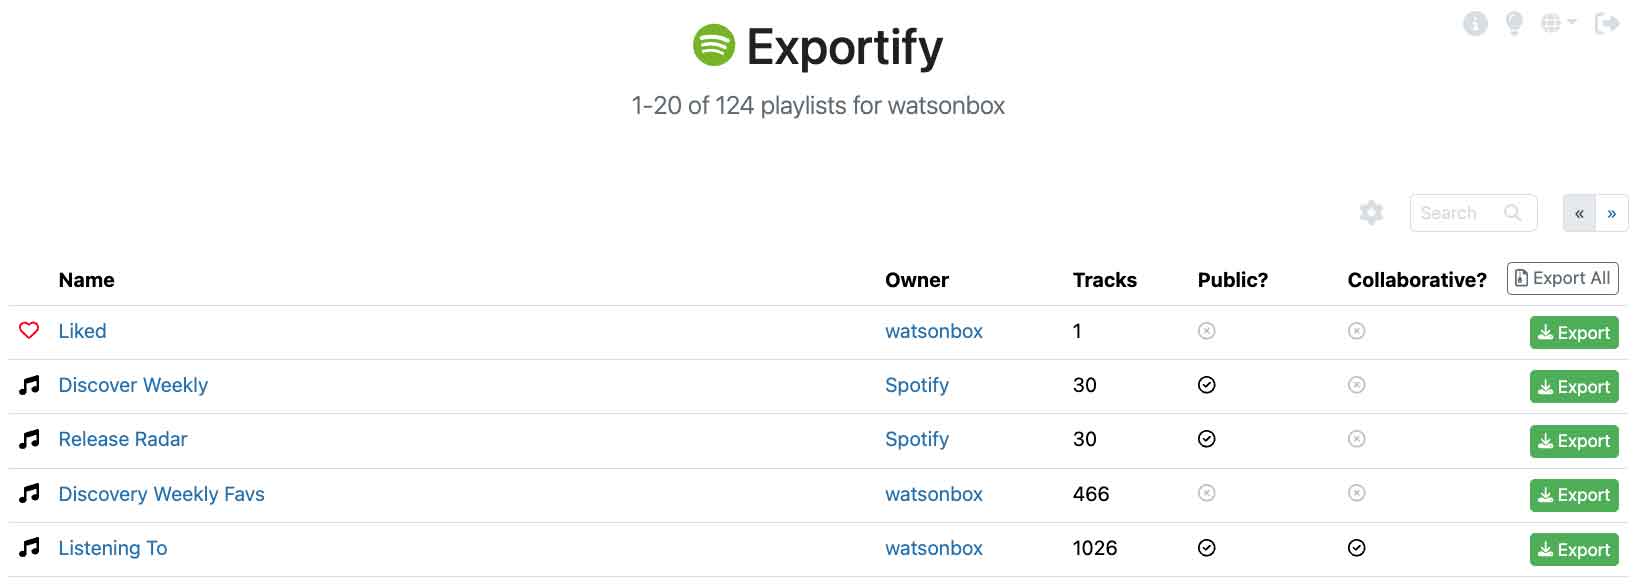Click inside the Search field
1639x587 pixels.
[1460, 212]
